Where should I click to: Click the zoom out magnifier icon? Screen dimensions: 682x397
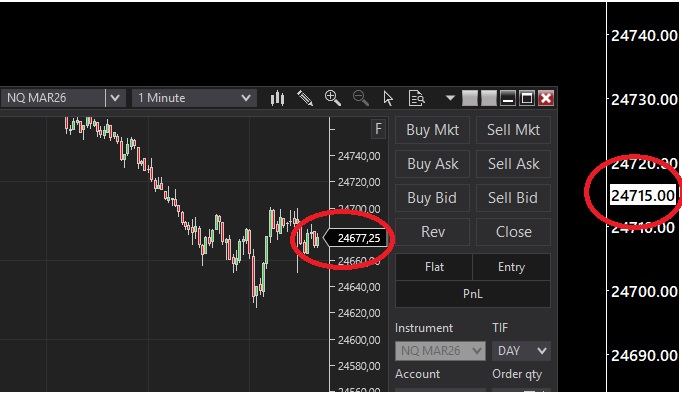(361, 98)
